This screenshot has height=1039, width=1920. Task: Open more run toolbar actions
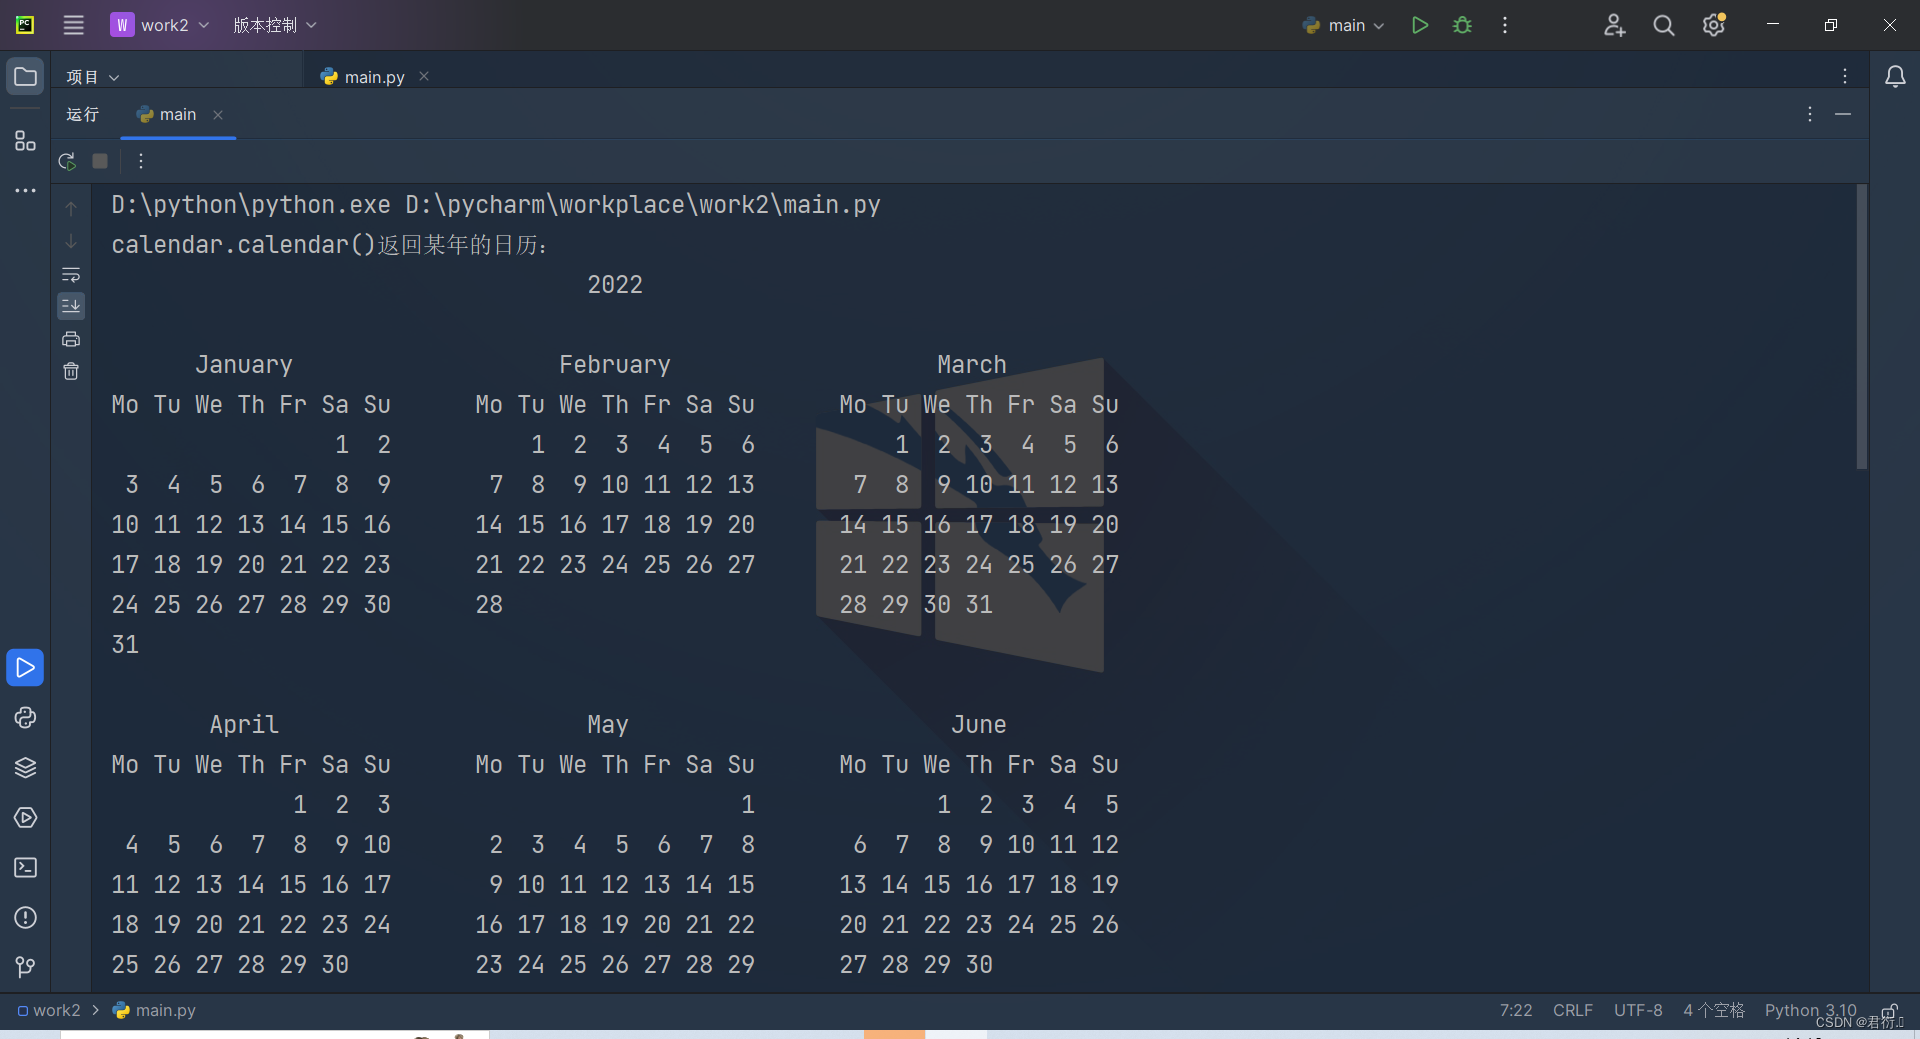pyautogui.click(x=141, y=161)
